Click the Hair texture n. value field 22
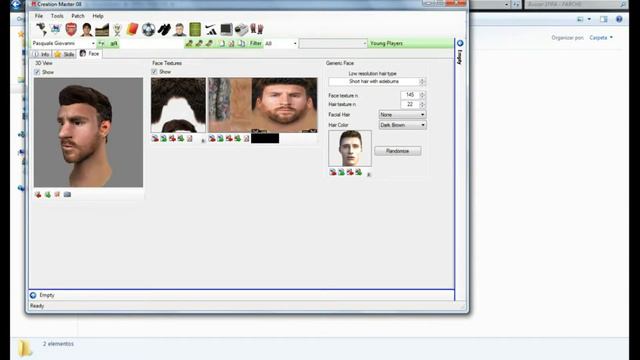 click(x=410, y=104)
